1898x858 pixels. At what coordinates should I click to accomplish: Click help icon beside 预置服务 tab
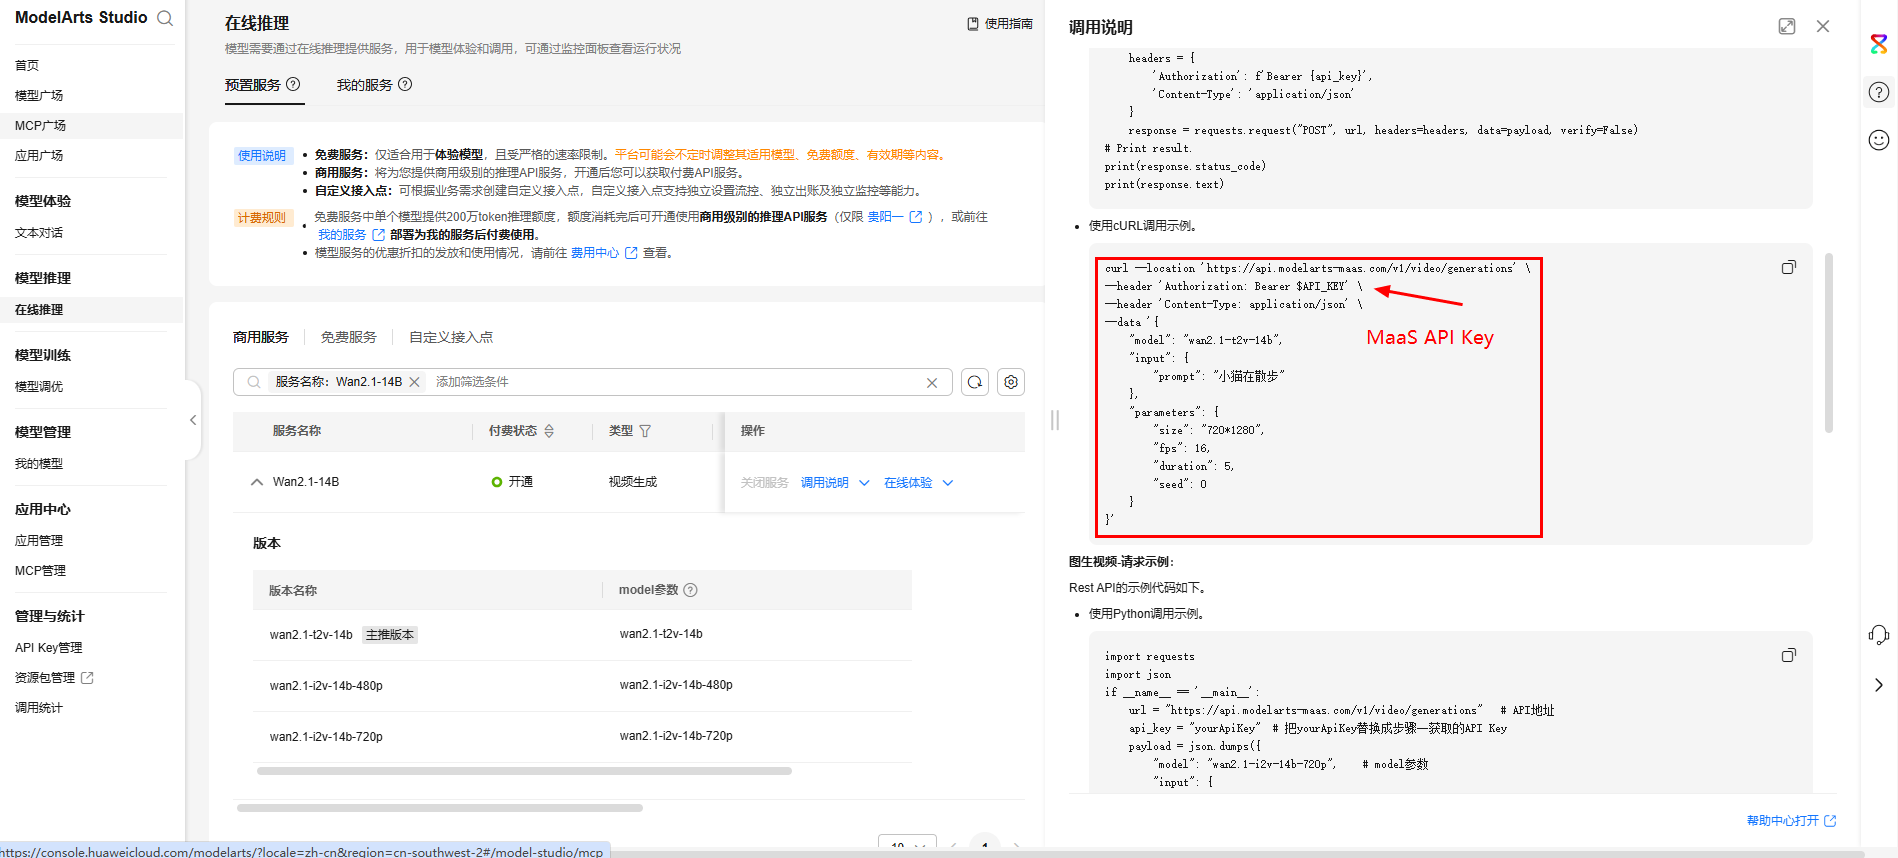293,85
